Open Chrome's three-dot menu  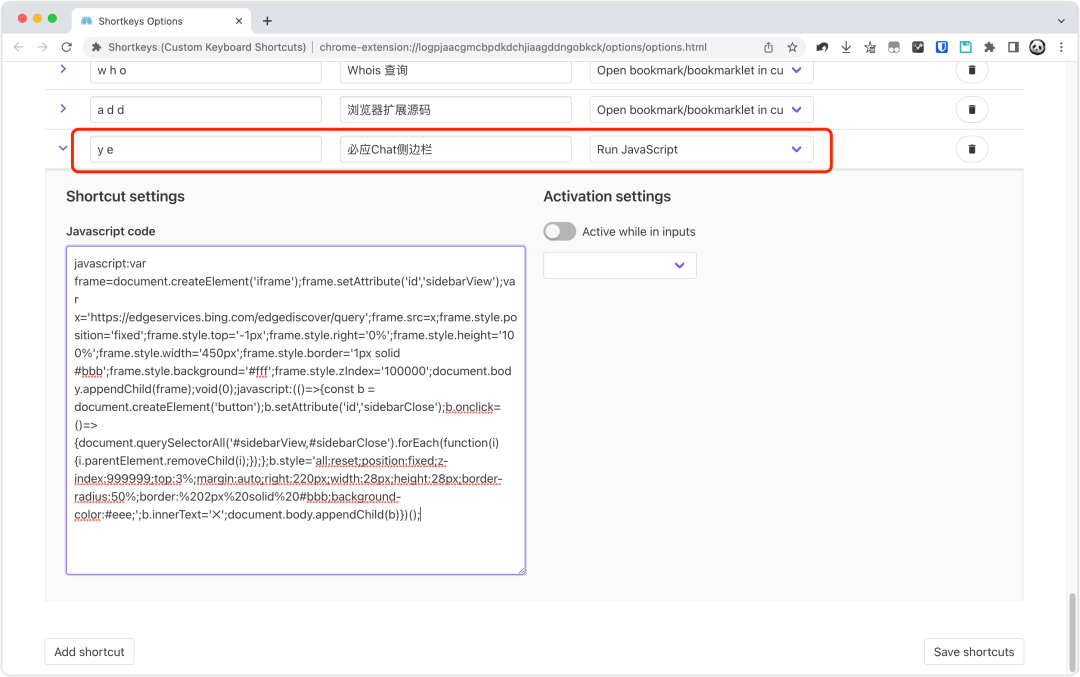point(1061,47)
